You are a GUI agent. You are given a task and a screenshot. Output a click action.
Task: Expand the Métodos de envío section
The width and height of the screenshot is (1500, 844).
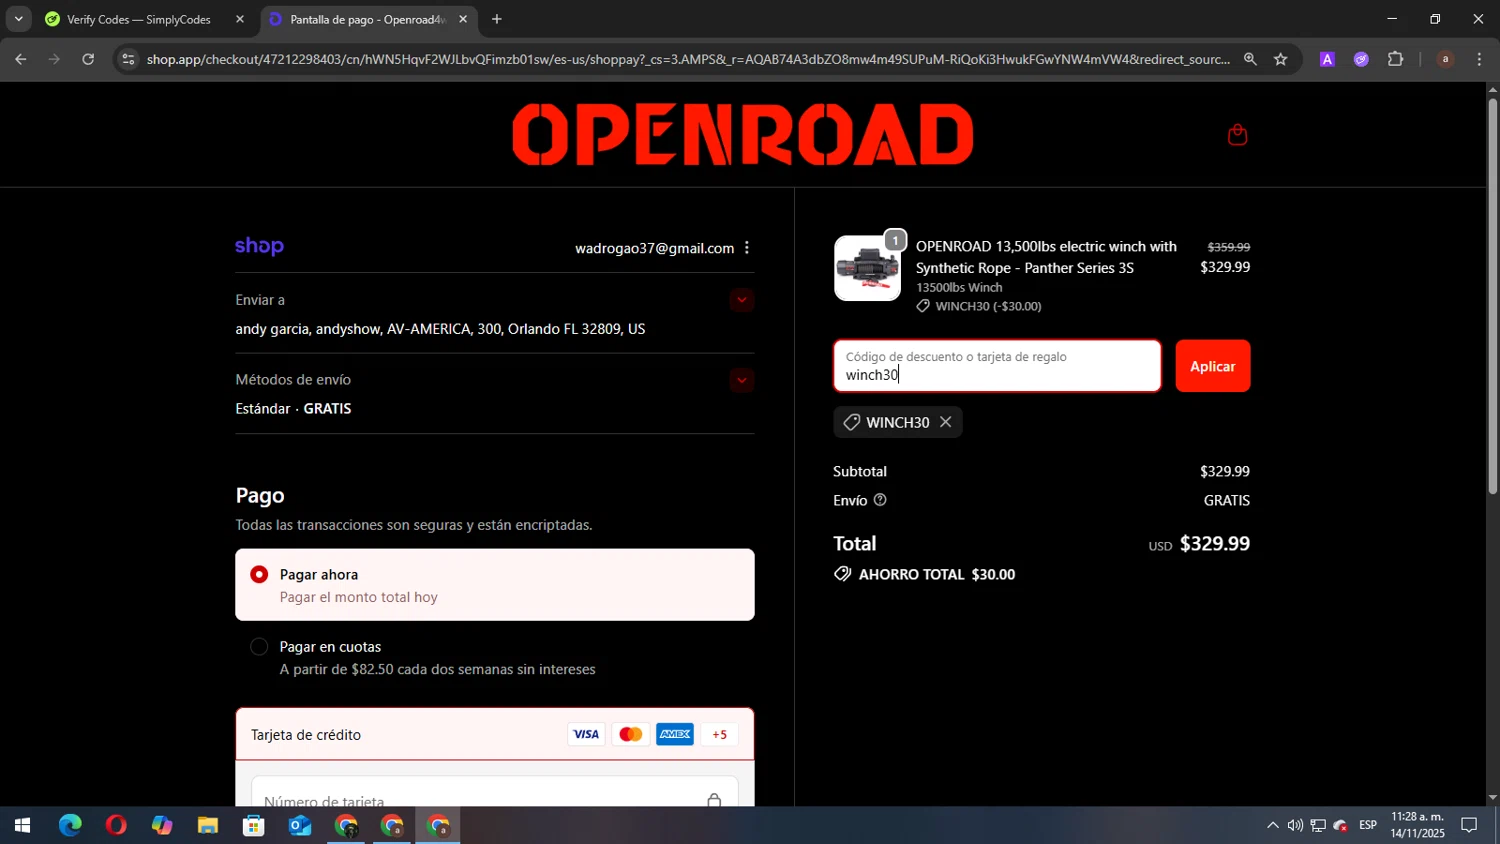coord(741,380)
